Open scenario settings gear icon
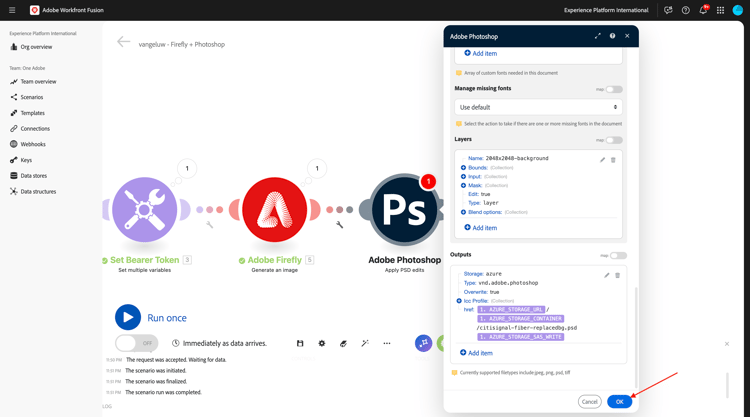Viewport: 750px width, 417px height. point(322,343)
